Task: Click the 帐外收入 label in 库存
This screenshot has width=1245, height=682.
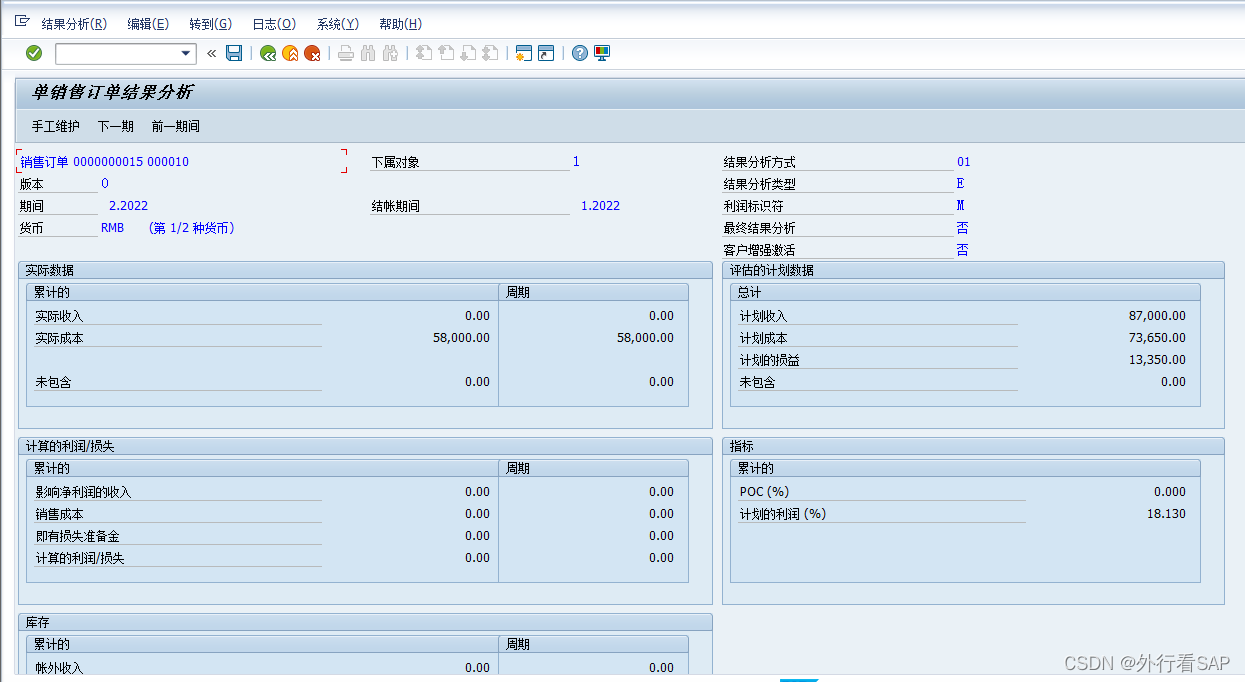Action: pos(59,668)
